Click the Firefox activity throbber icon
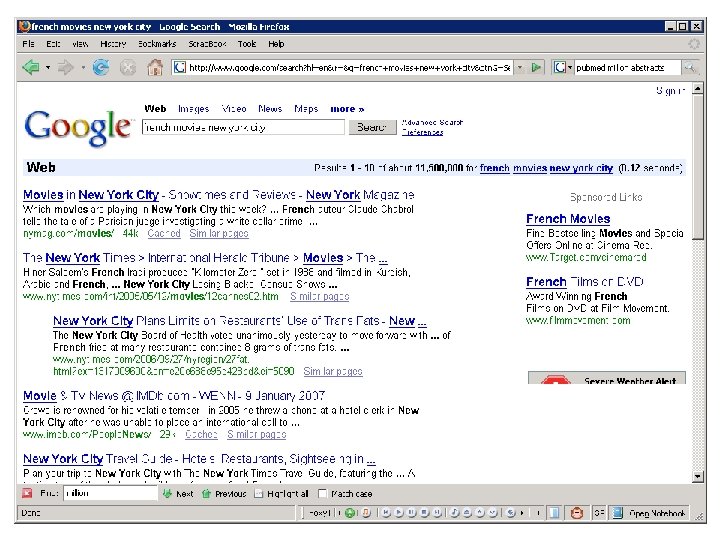Screen dimensions: 720x540 [x=694, y=44]
